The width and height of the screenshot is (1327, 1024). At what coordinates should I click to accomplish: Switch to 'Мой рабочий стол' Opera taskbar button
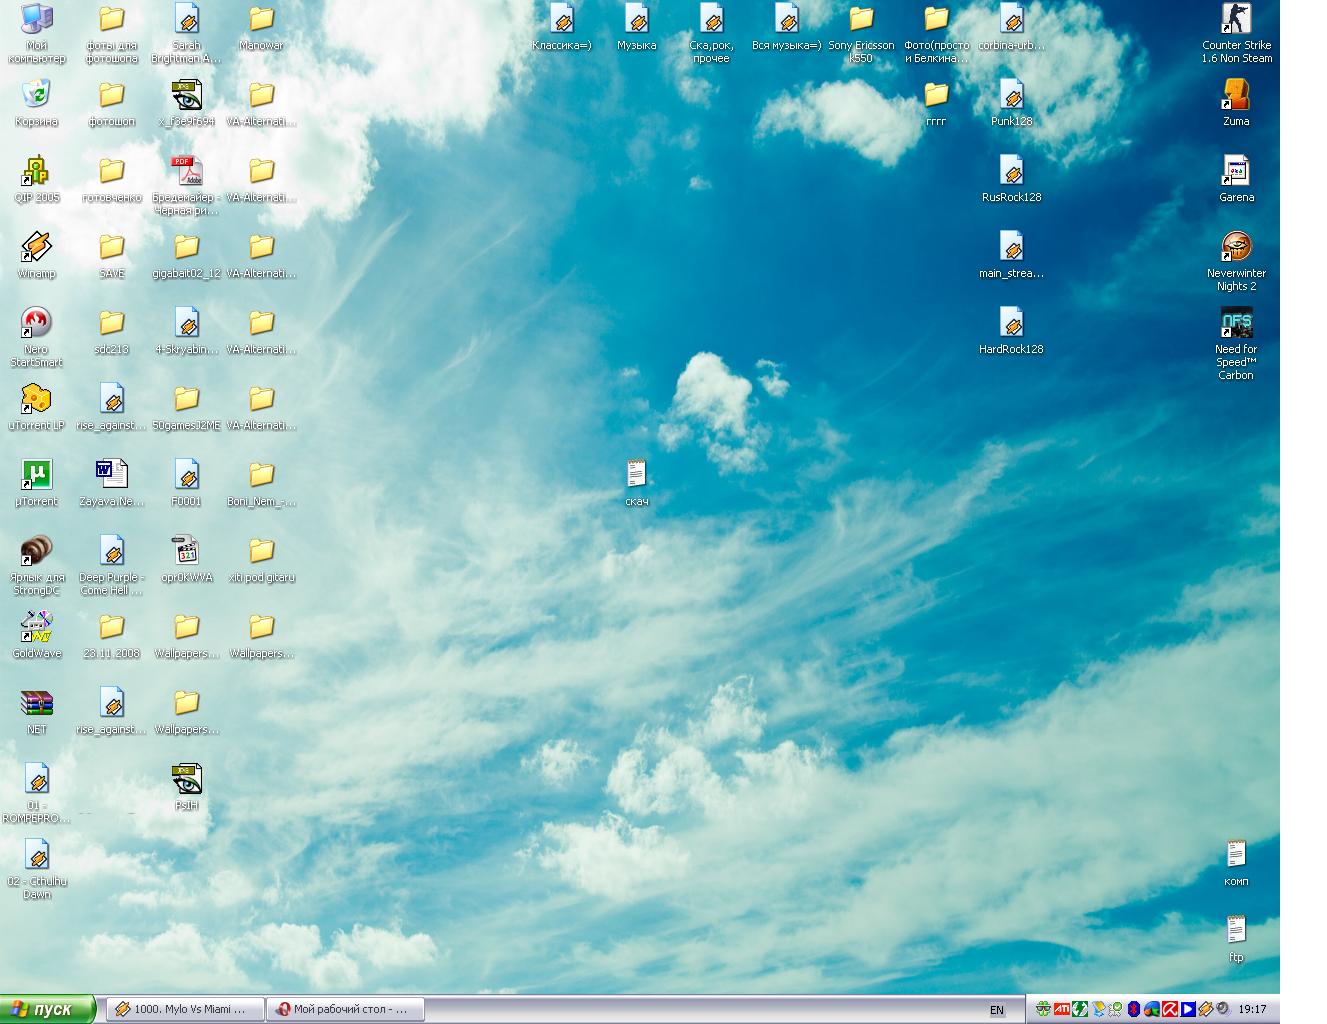tap(345, 1009)
